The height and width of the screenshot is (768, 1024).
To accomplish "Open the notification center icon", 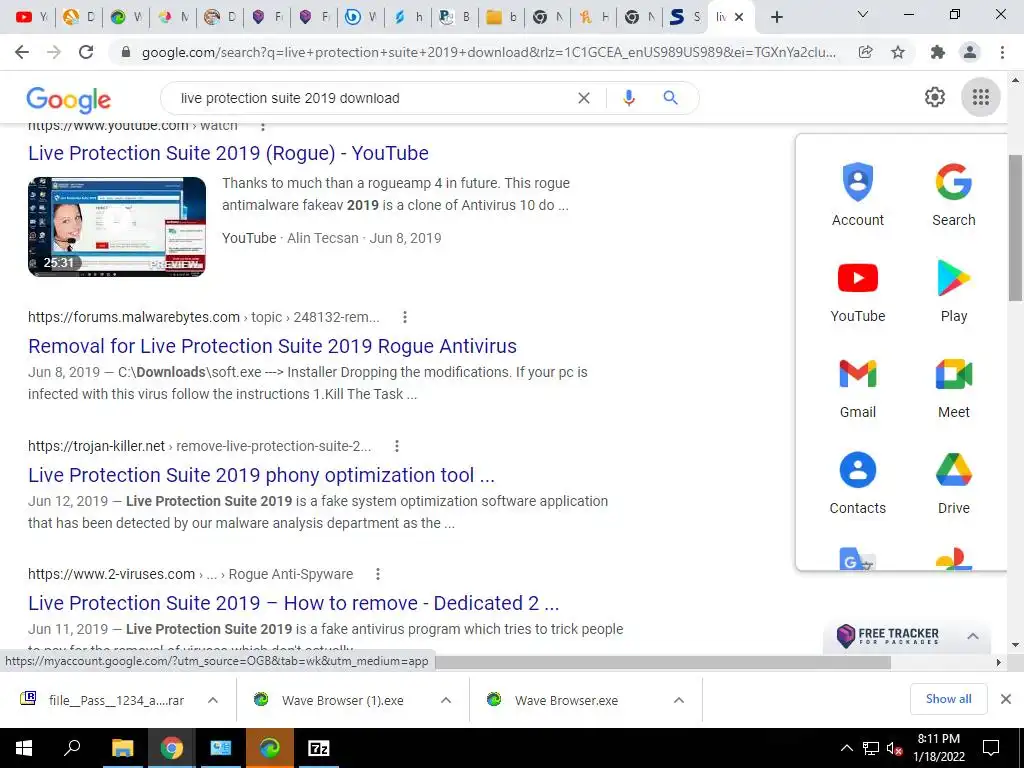I will click(x=991, y=748).
